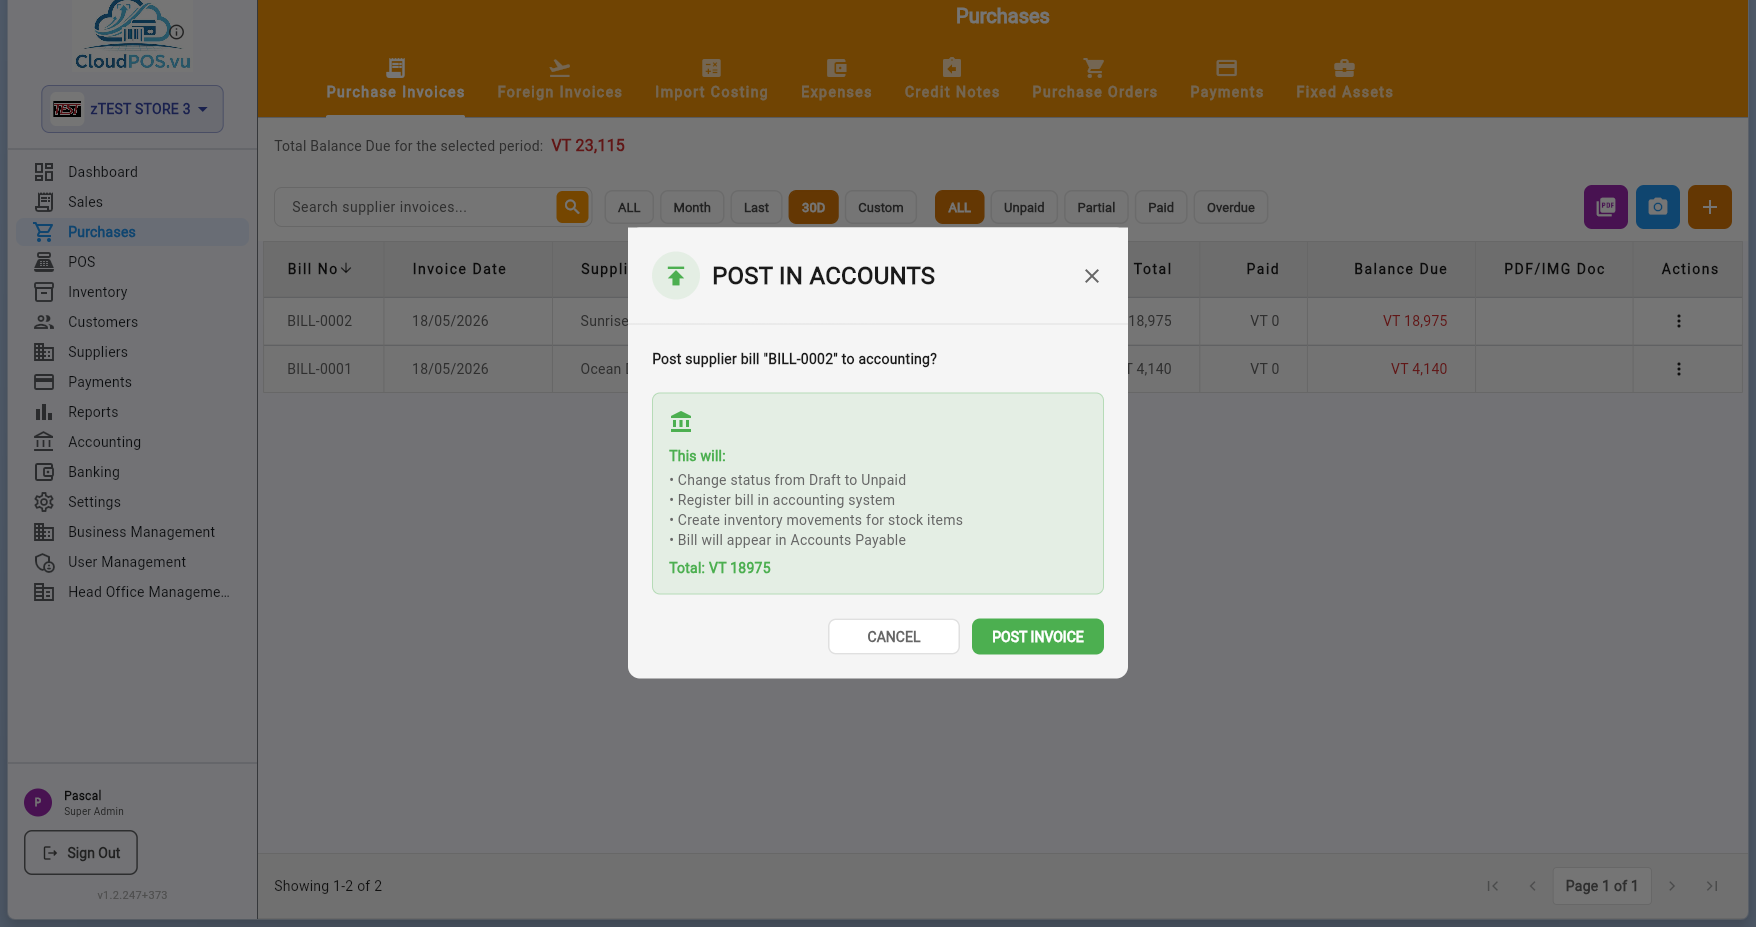Click the blue camera scan icon

pyautogui.click(x=1658, y=207)
